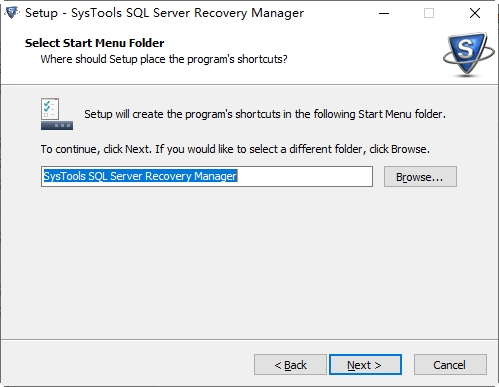
Task: Click the SysTools shield logo in header
Action: 468,54
